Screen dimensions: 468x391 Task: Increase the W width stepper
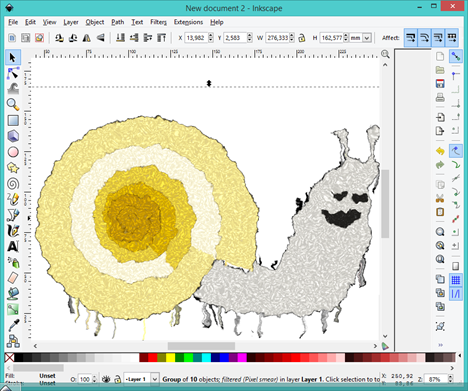(x=292, y=35)
